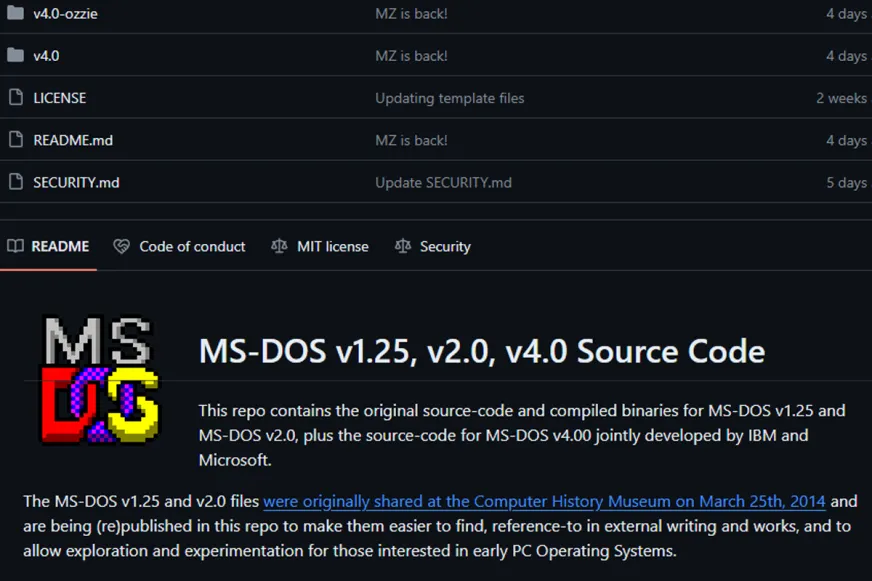Click the "2 weeks" timestamp on LICENSE
This screenshot has width=872, height=581.
click(x=841, y=98)
